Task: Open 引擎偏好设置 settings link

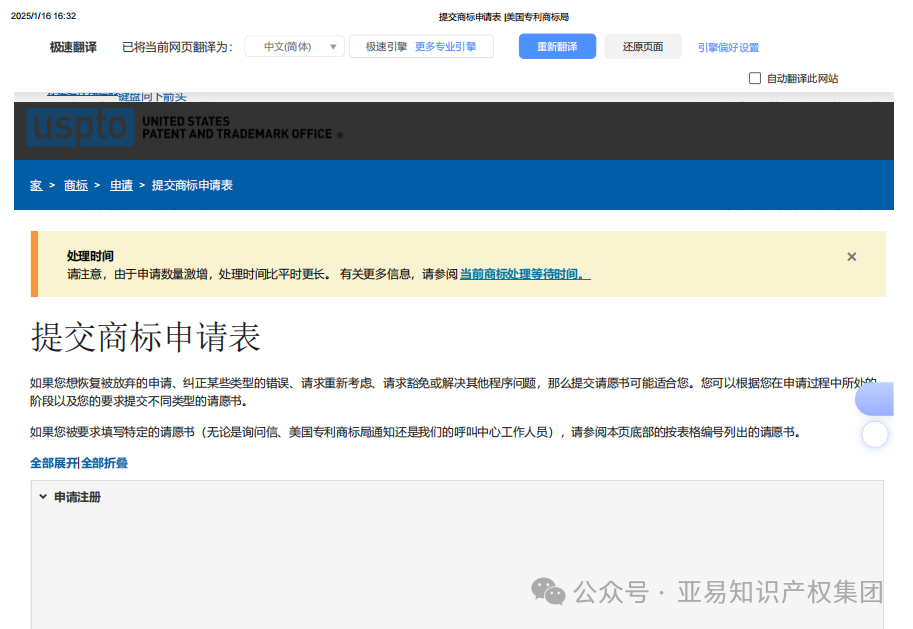Action: pos(729,45)
